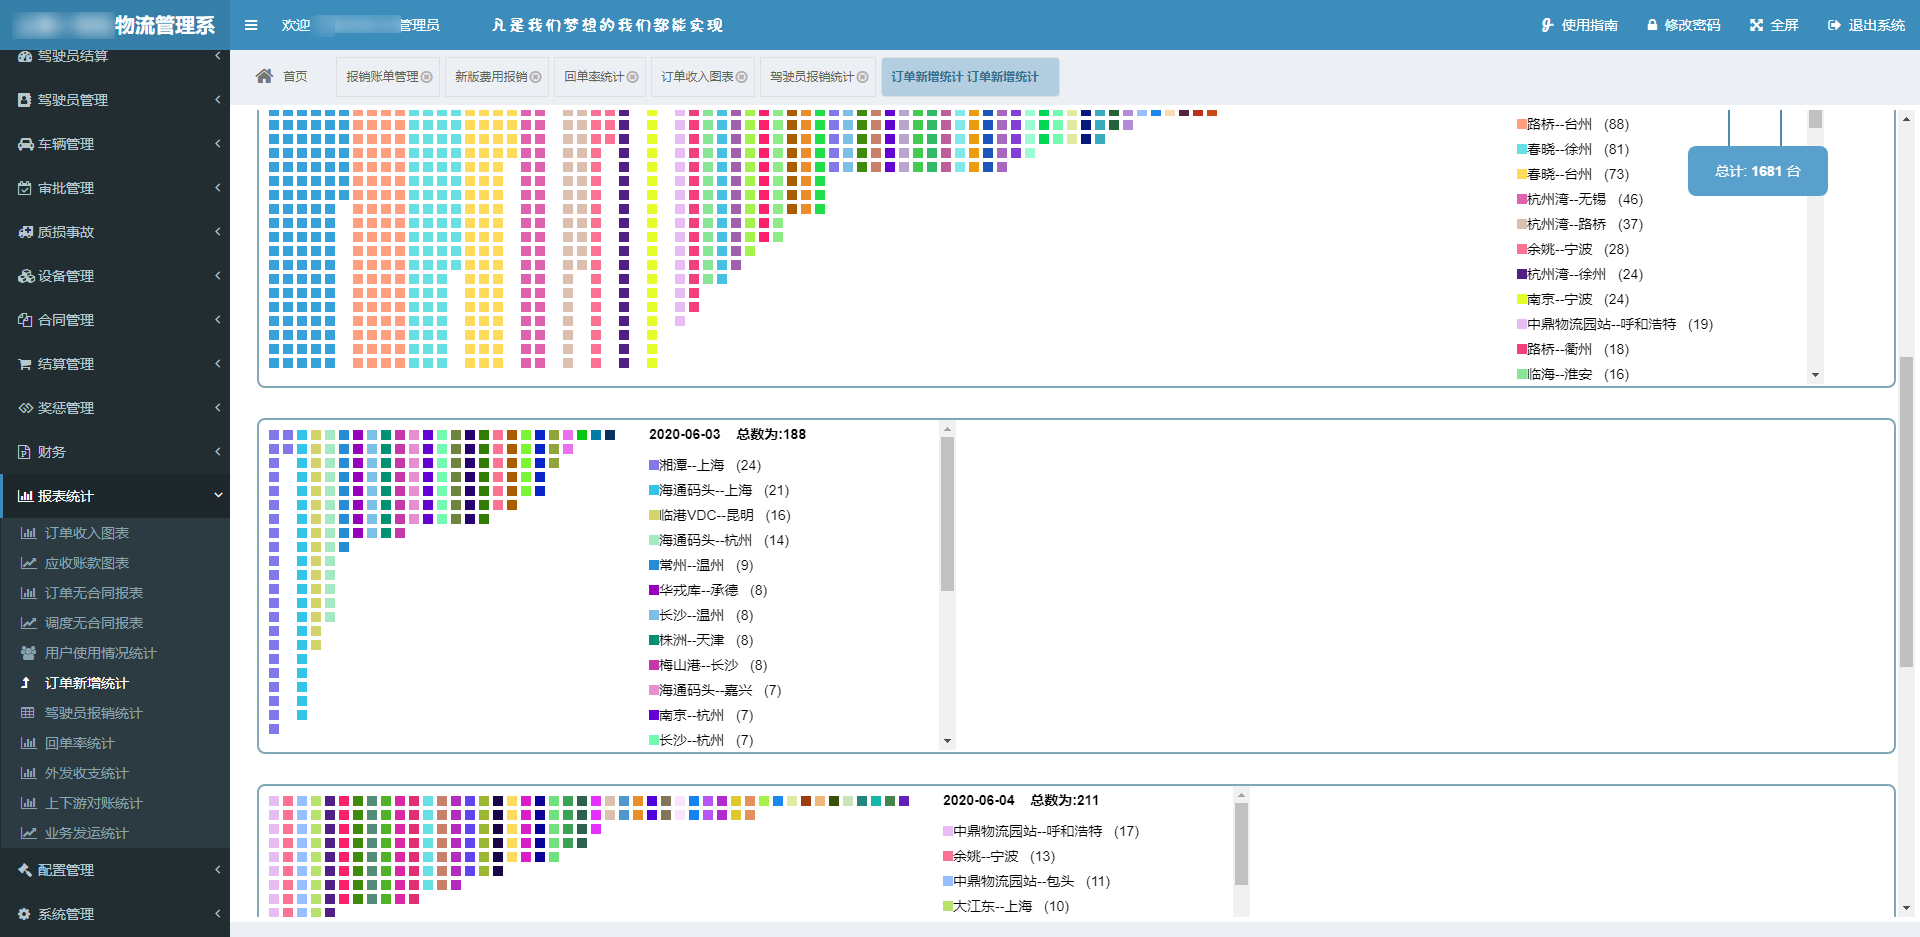Click the 审批管理 calendar-check icon

pos(25,188)
